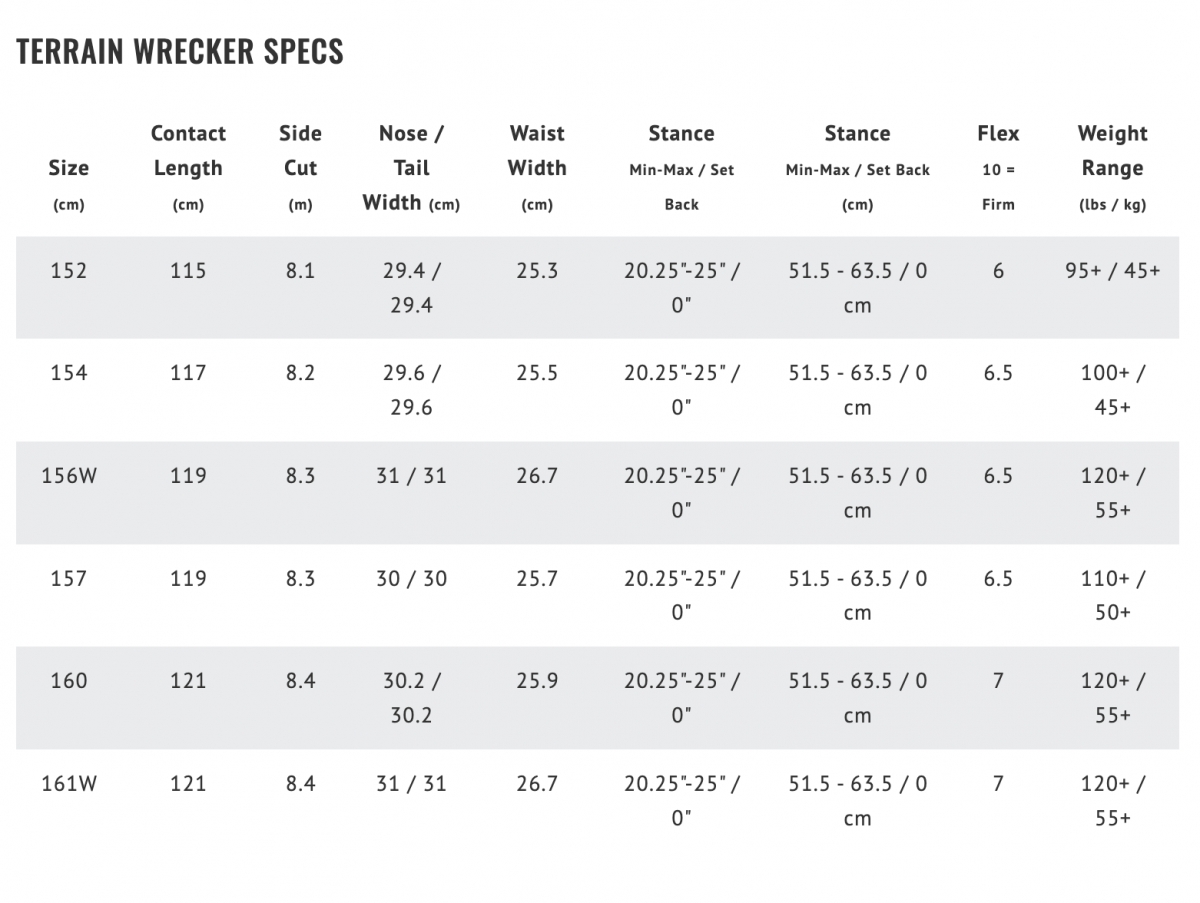The height and width of the screenshot is (903, 1200).
Task: Click the 152 size row label
Action: 68,271
